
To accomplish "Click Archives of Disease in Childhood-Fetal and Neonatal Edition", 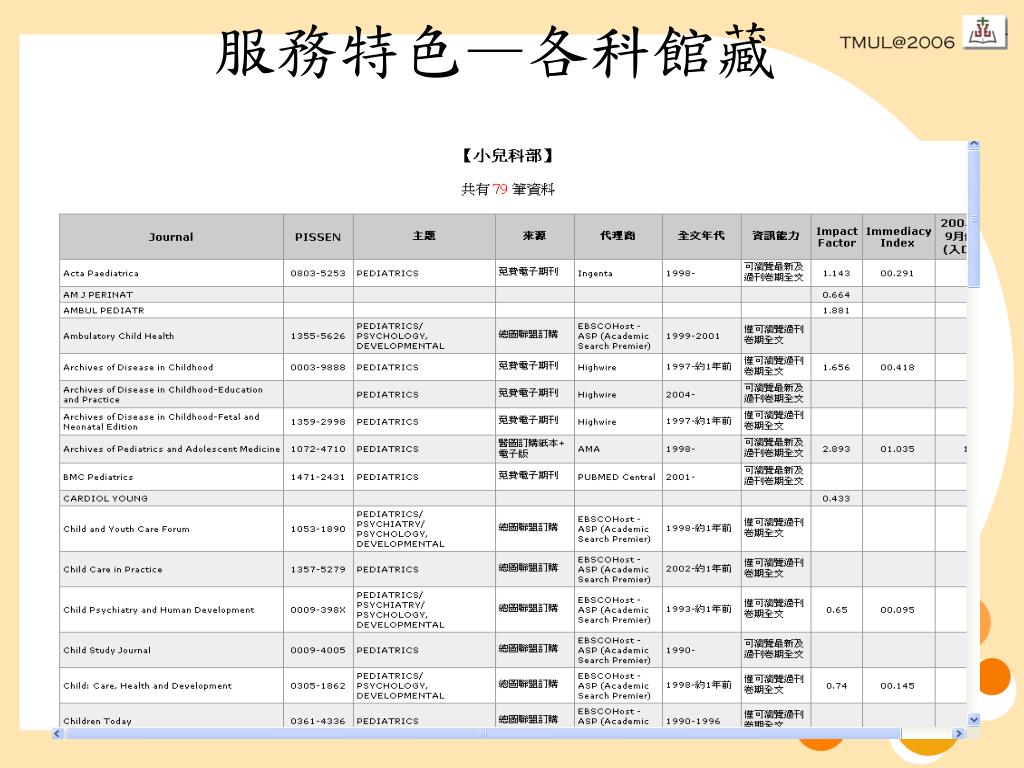I will 161,421.
